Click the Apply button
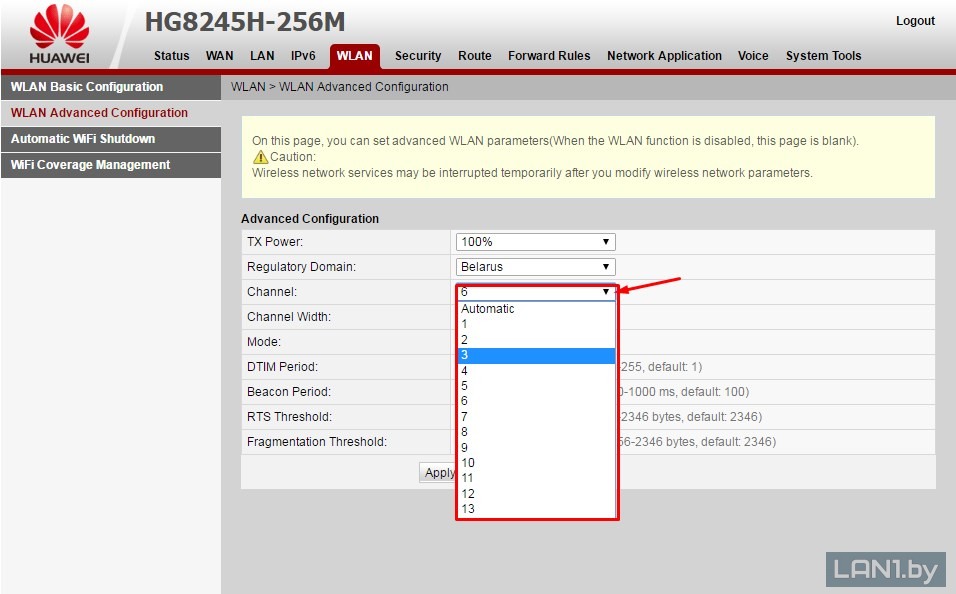This screenshot has width=956, height=594. (439, 473)
